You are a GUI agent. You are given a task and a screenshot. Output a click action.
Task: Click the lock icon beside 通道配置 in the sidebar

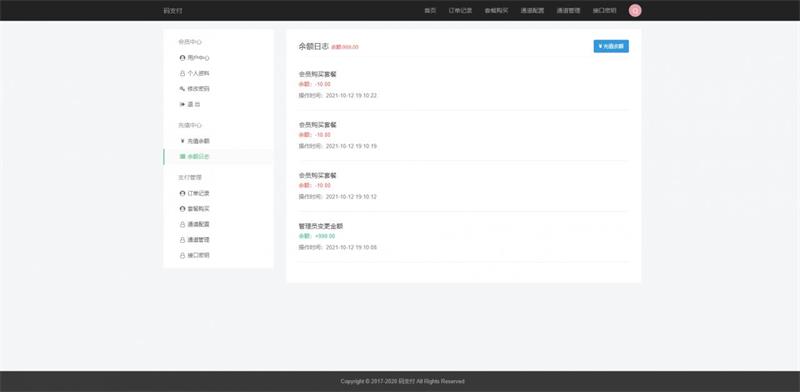[x=182, y=225]
